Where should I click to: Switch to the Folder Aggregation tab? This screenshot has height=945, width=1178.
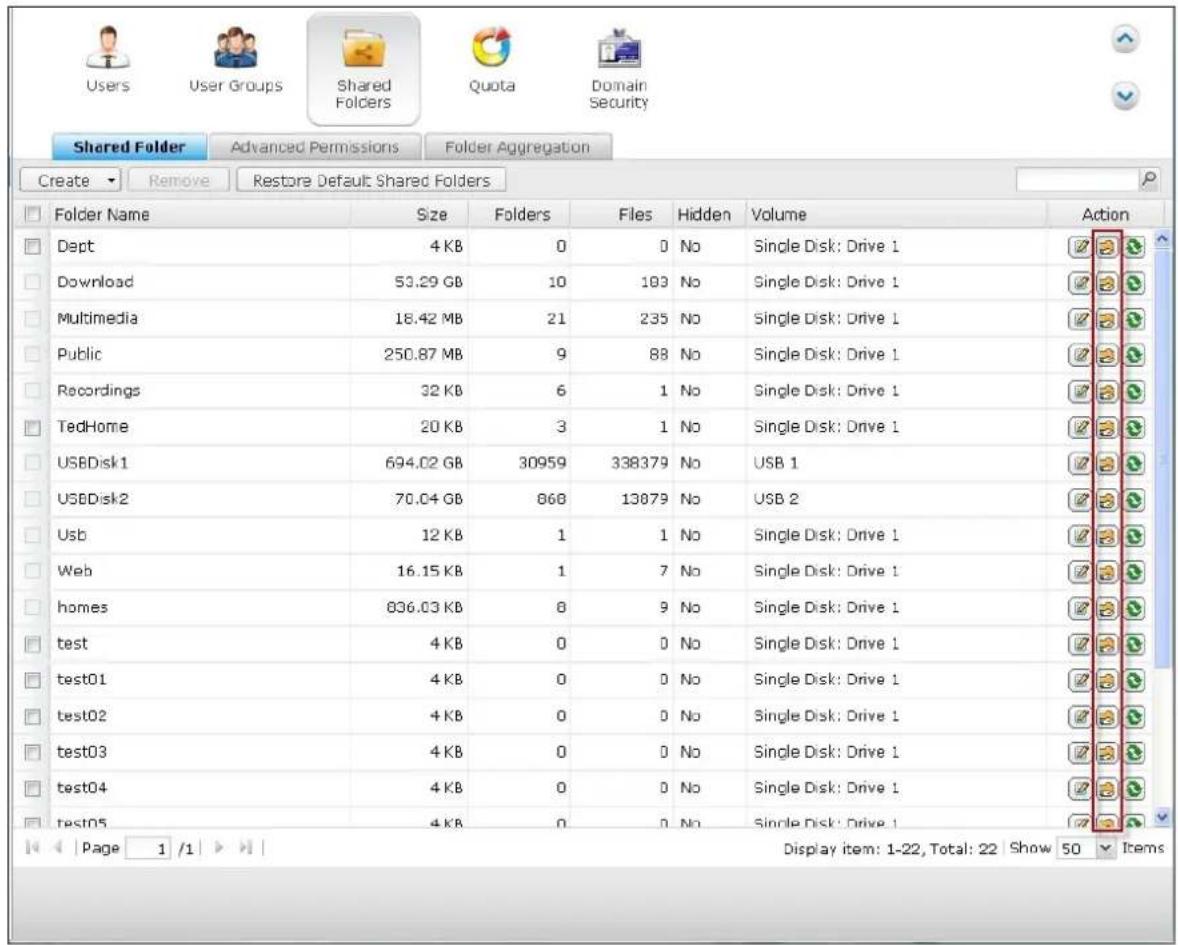[x=518, y=146]
